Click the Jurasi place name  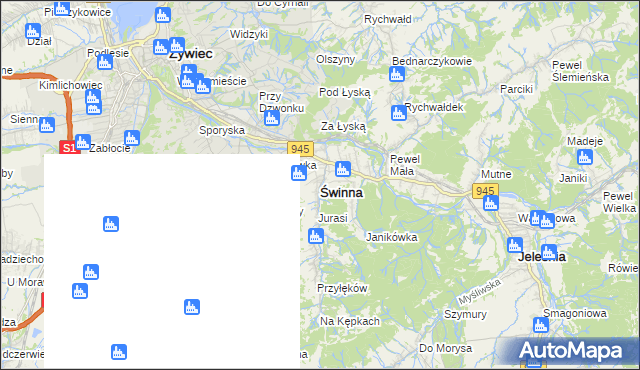(333, 218)
